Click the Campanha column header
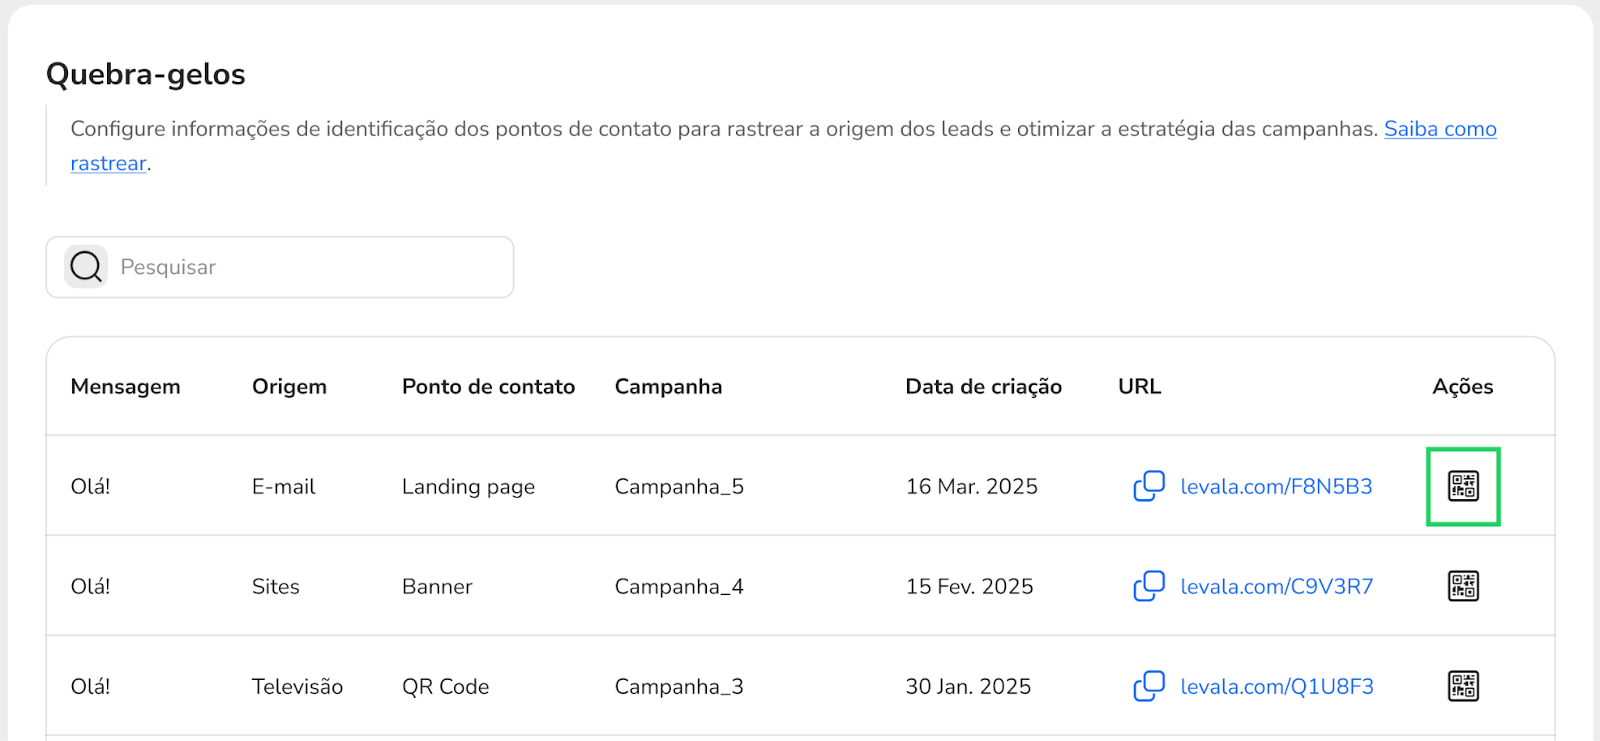Image resolution: width=1600 pixels, height=741 pixels. [668, 386]
